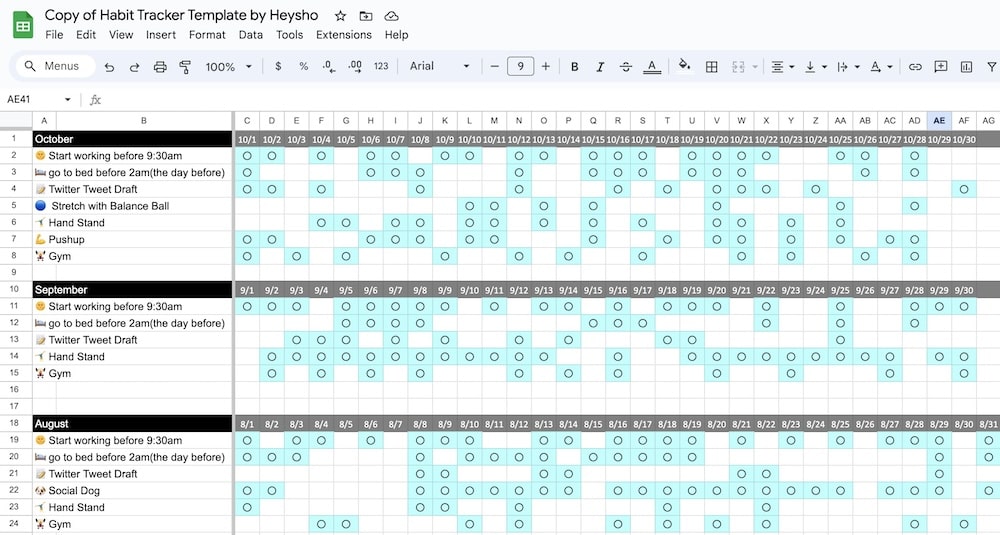
Task: Increase font size with plus button
Action: [546, 67]
